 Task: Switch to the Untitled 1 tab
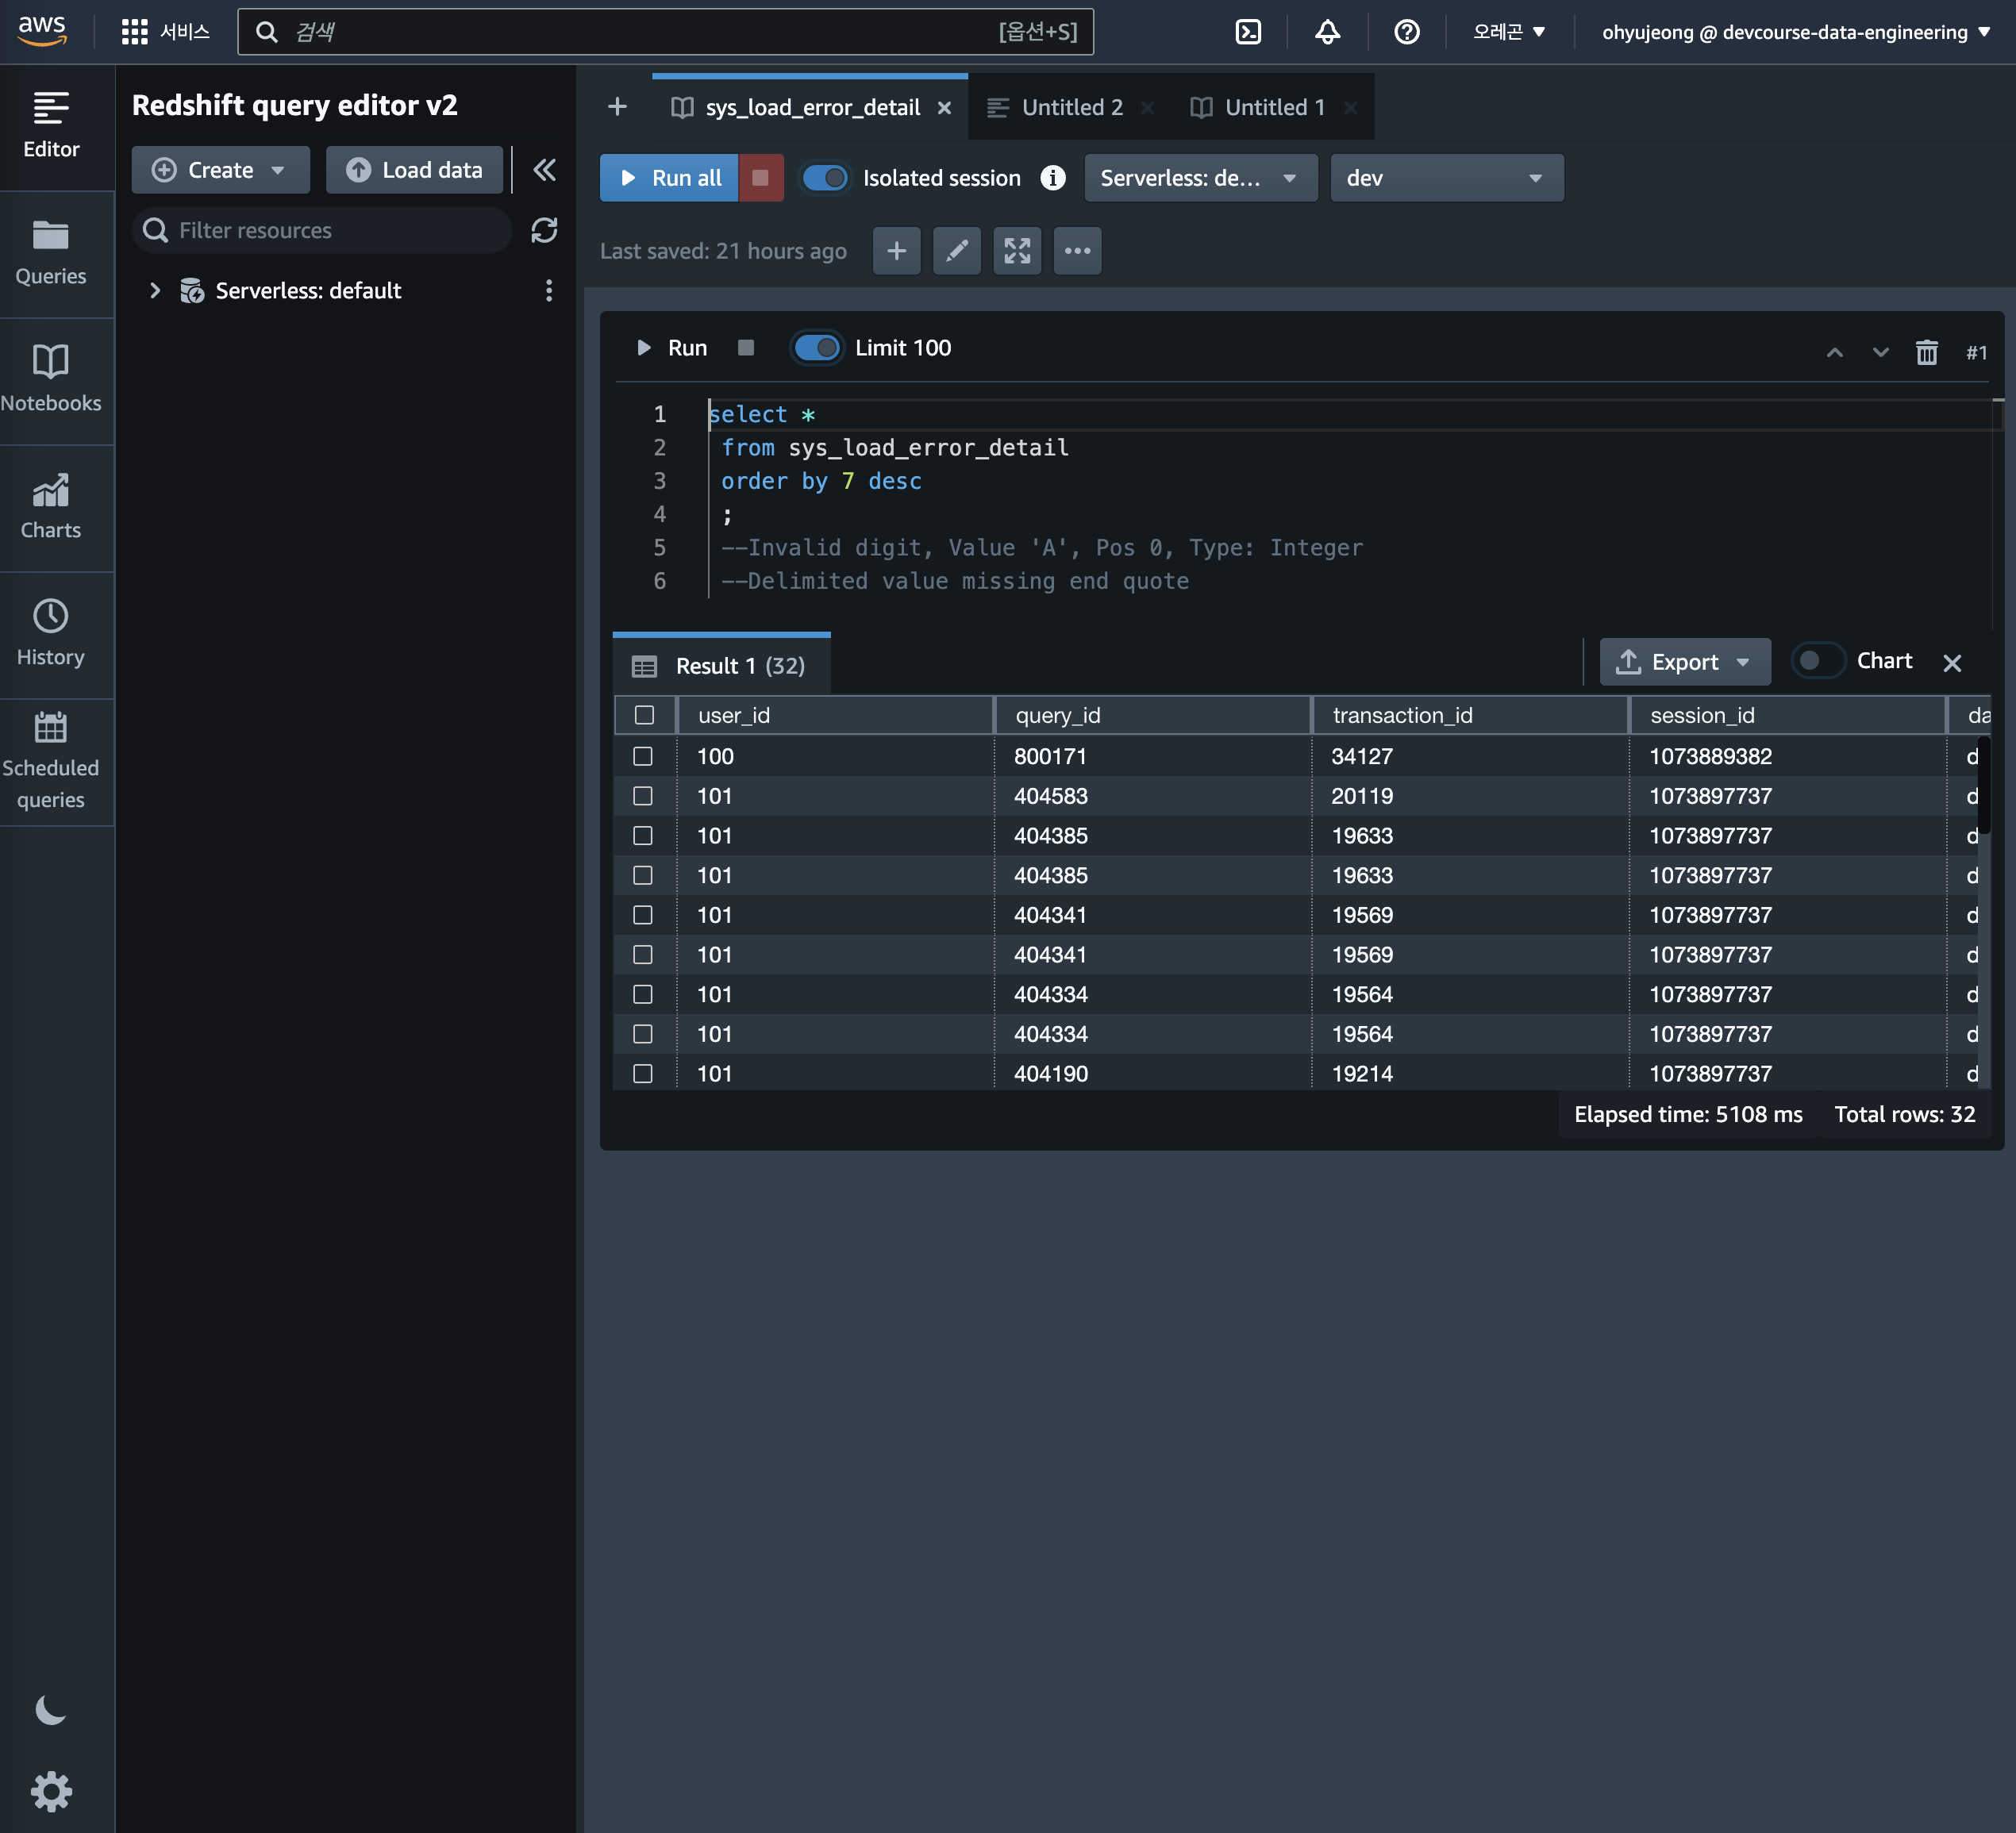pyautogui.click(x=1275, y=107)
